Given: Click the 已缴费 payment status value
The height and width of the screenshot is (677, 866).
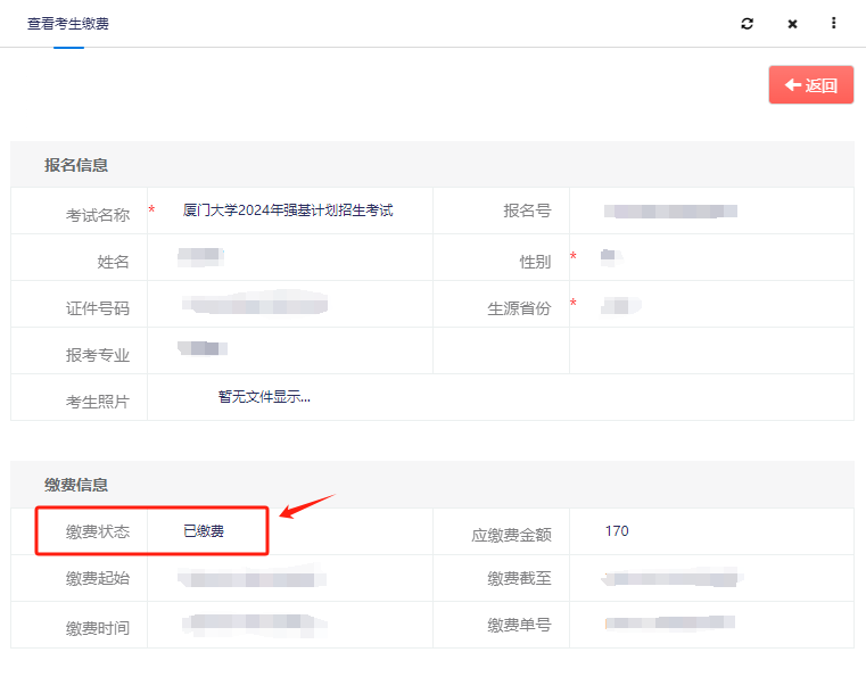Looking at the screenshot, I should click(x=204, y=531).
